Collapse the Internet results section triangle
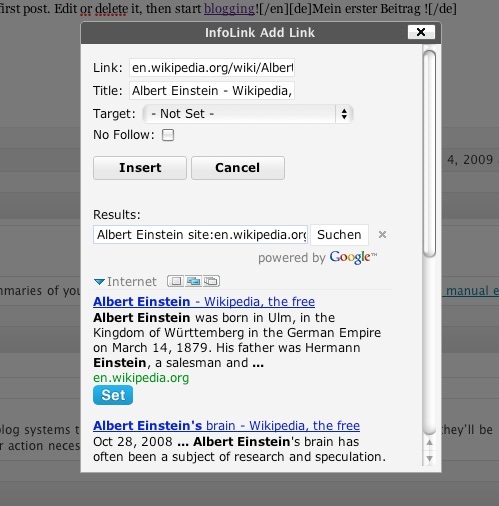Screen dimensions: 499x506 [99, 282]
